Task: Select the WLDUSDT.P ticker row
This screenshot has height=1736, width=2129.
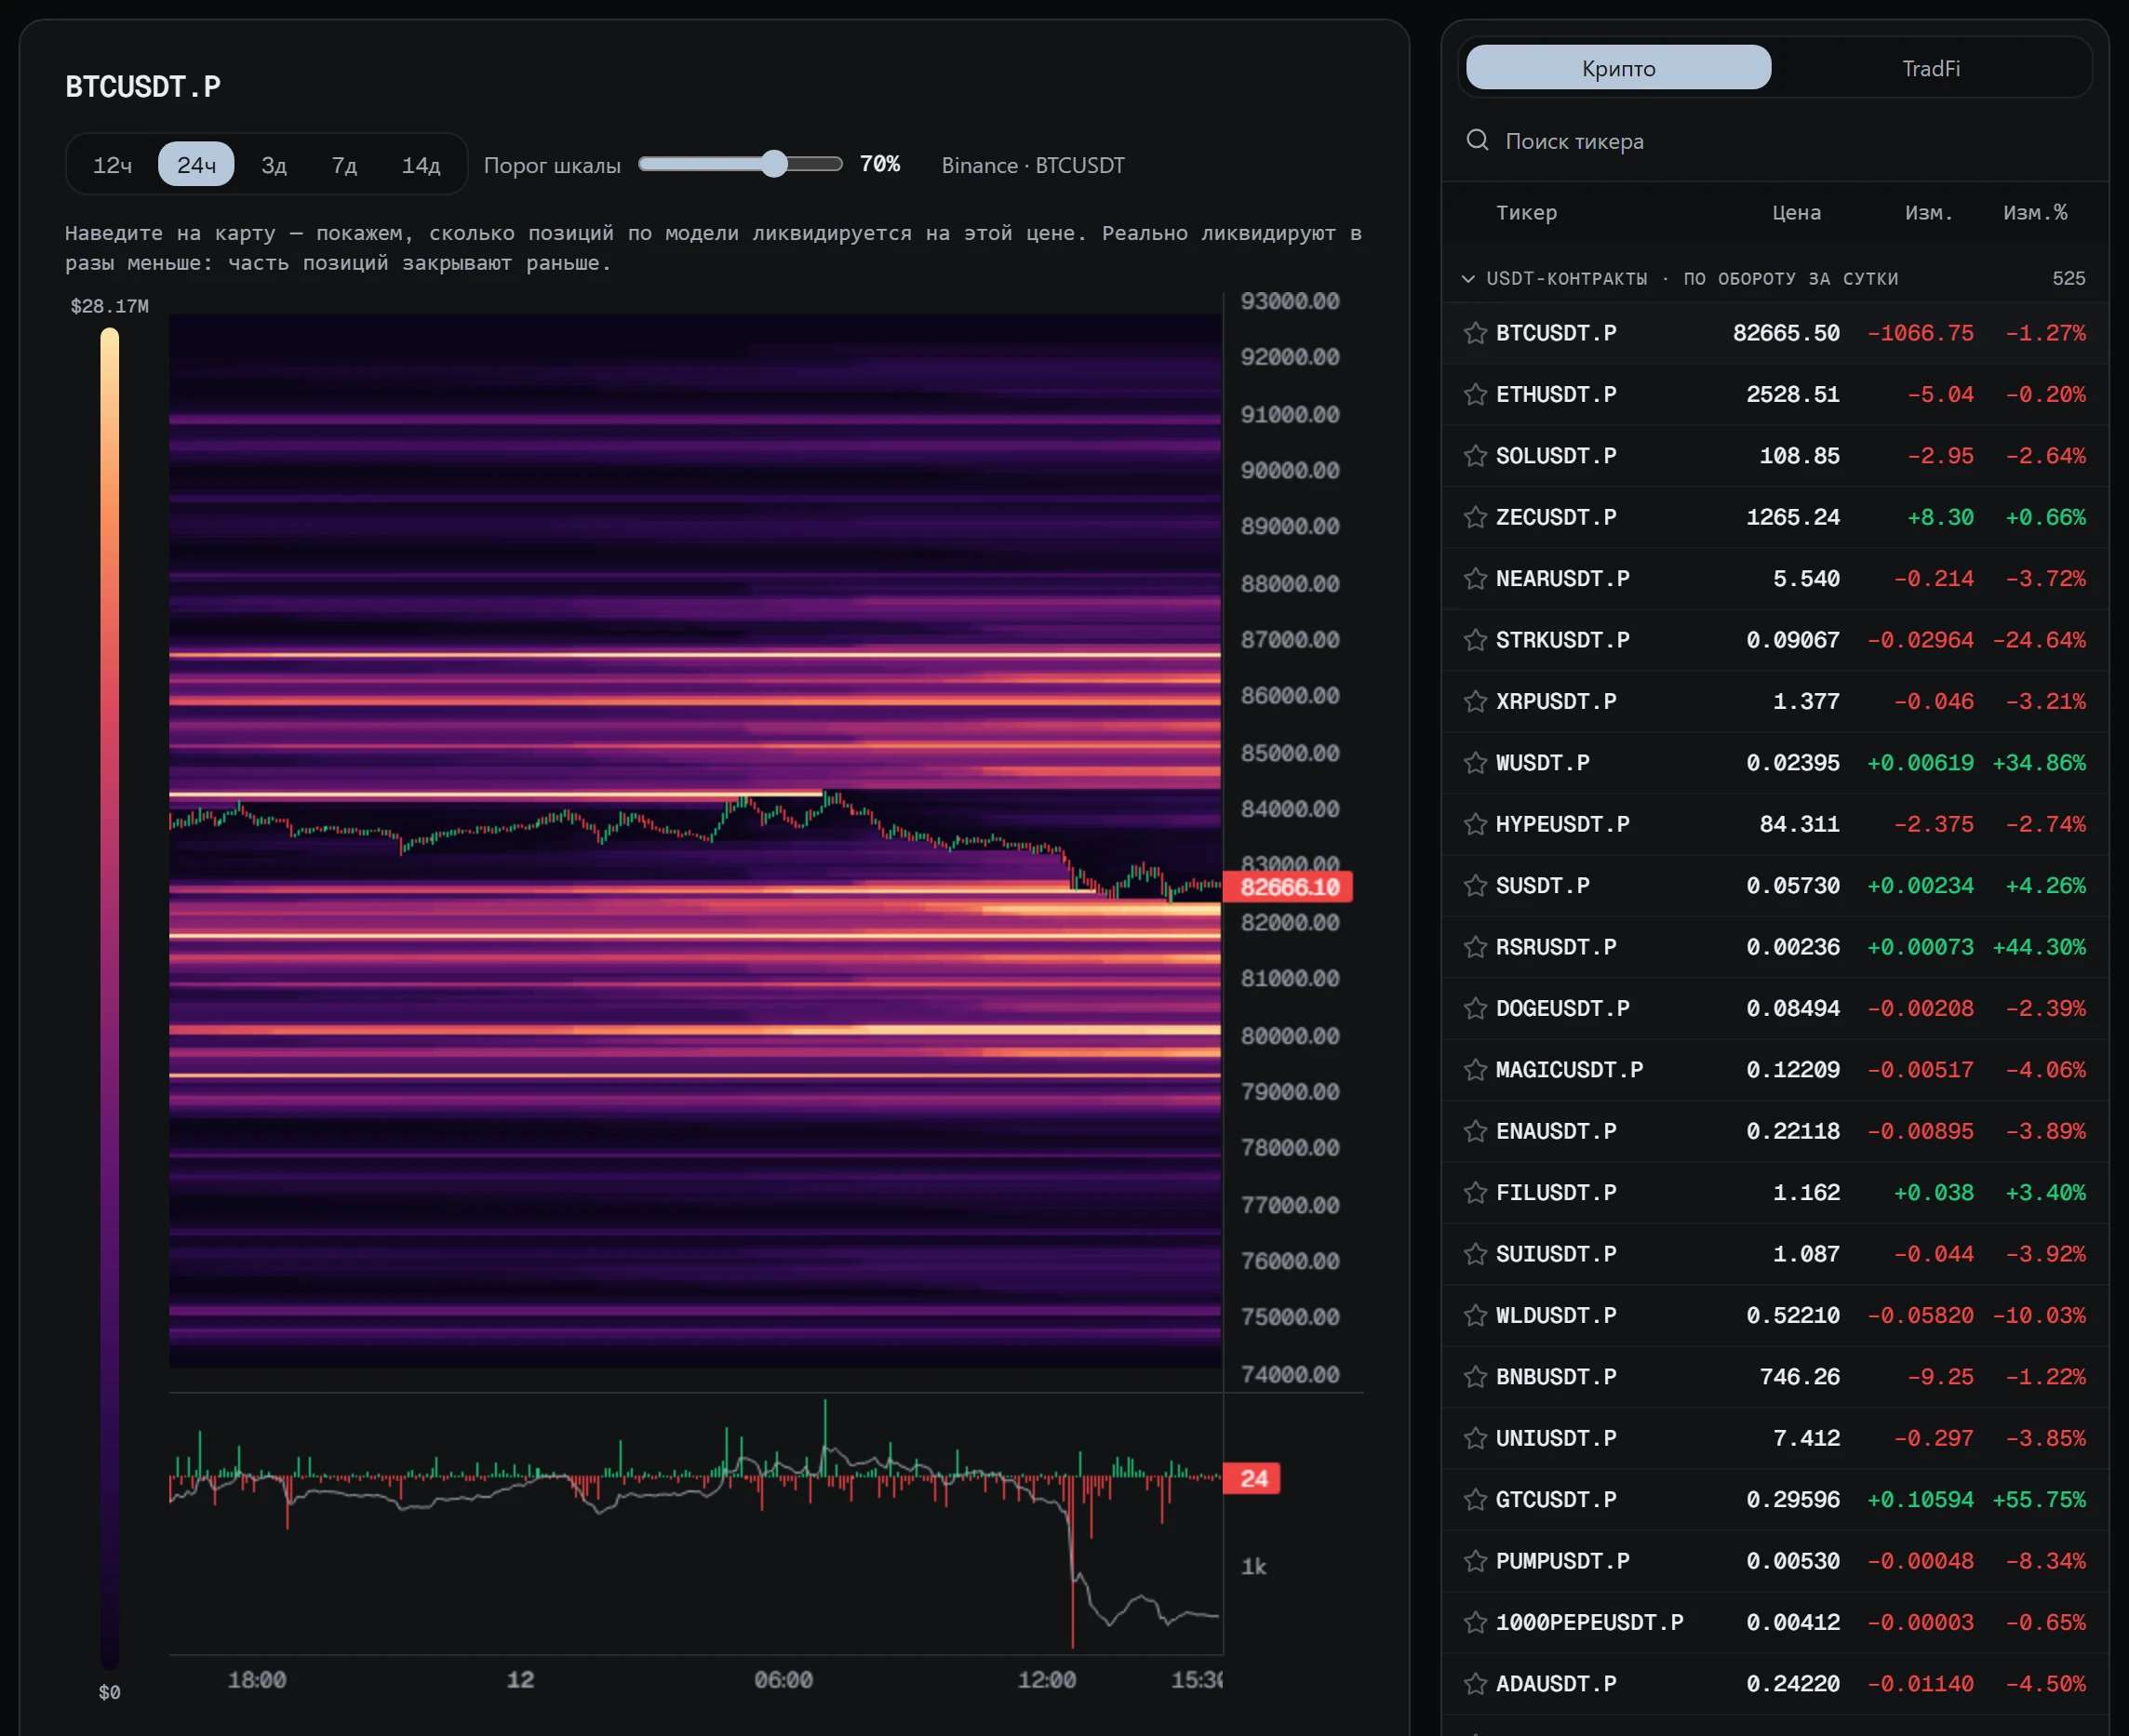Action: click(x=1775, y=1315)
